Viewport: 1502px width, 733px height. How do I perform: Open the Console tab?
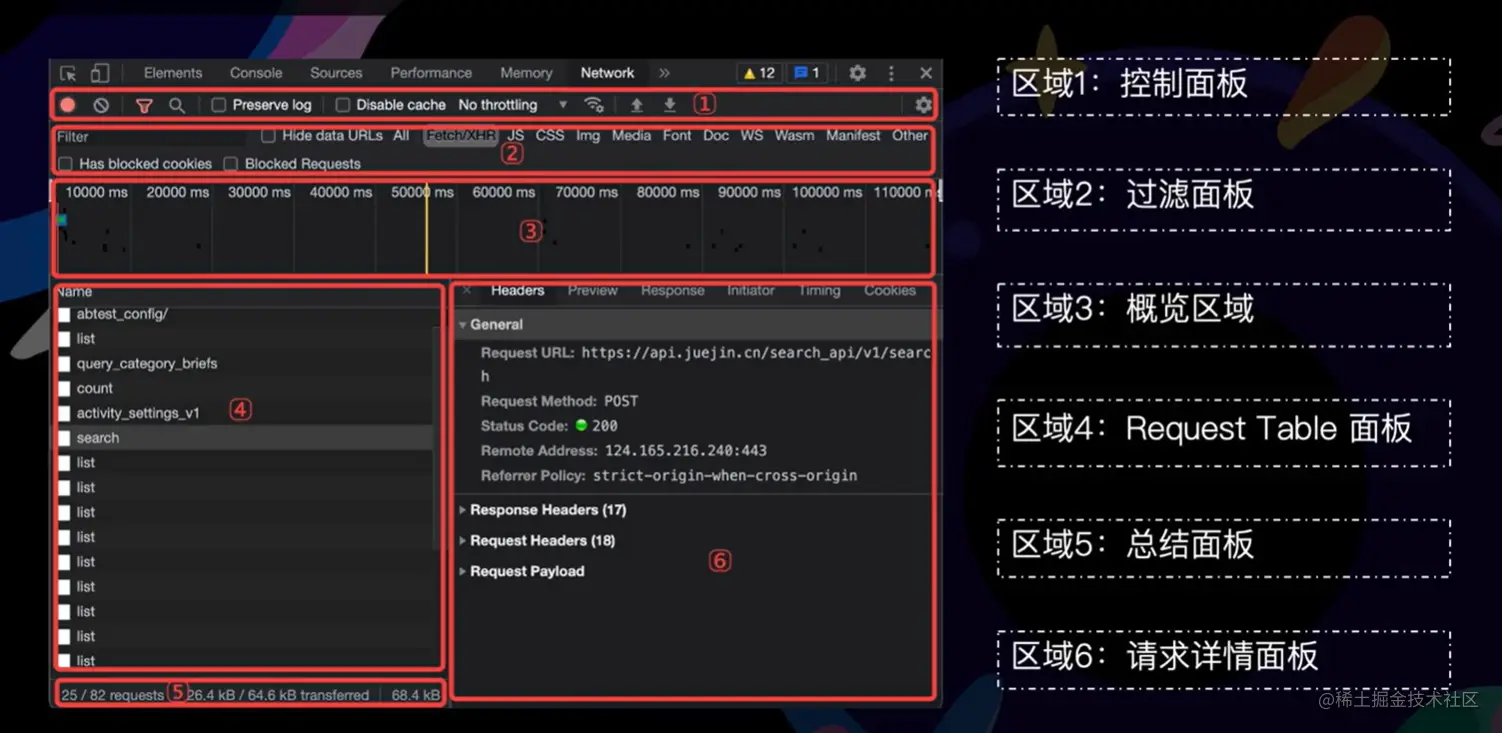(x=256, y=73)
